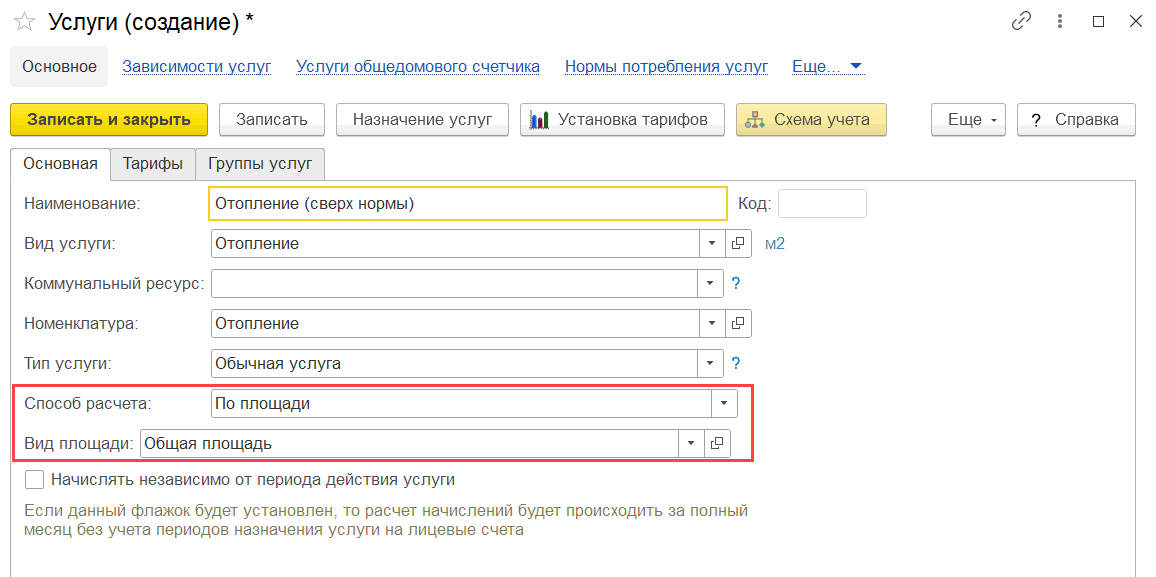Show help for Тип услуги question mark
The width and height of the screenshot is (1156, 577).
coord(735,363)
